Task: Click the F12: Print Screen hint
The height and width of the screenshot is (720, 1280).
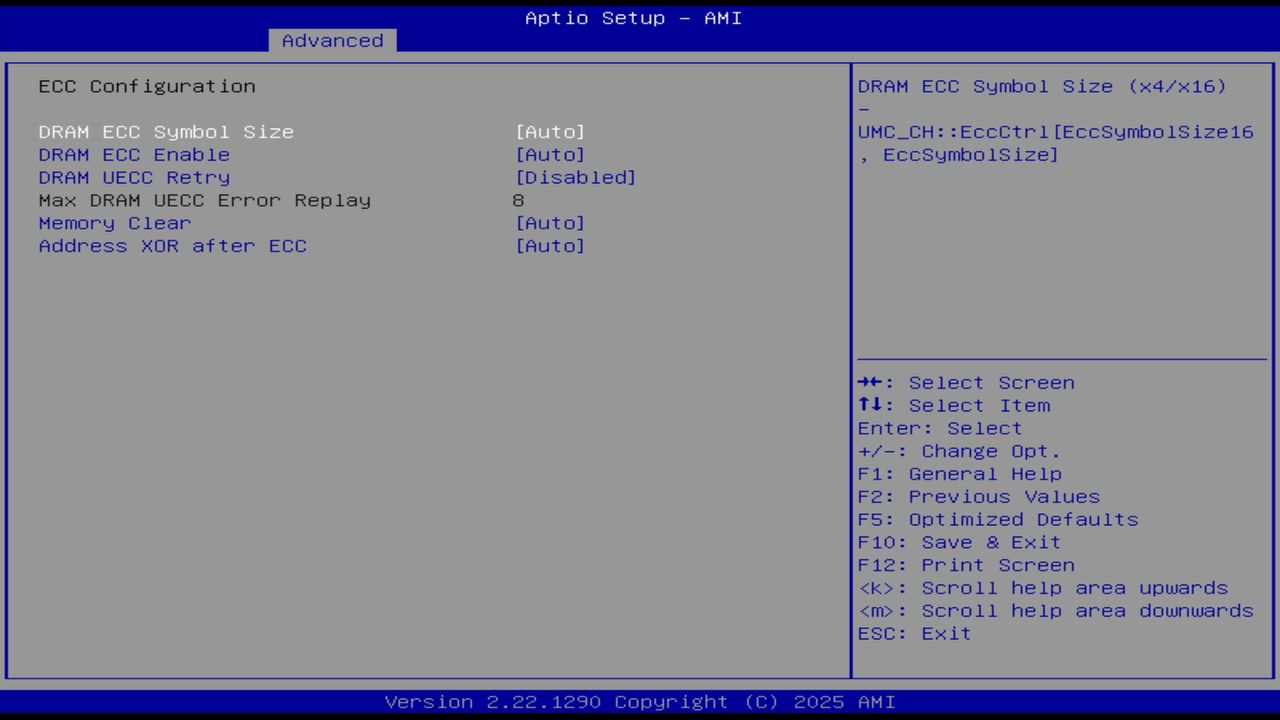Action: 966,565
